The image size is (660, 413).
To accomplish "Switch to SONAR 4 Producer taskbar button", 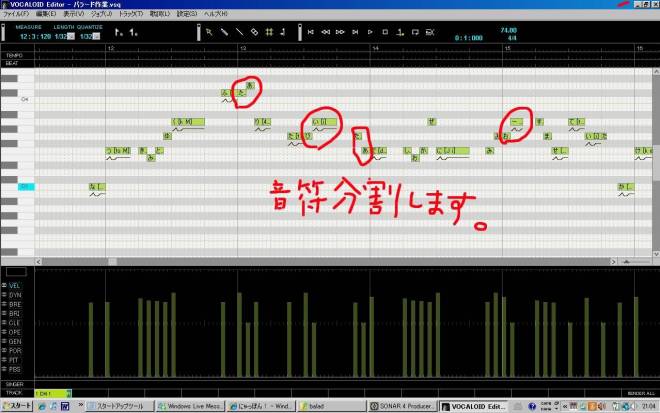I will 402,406.
